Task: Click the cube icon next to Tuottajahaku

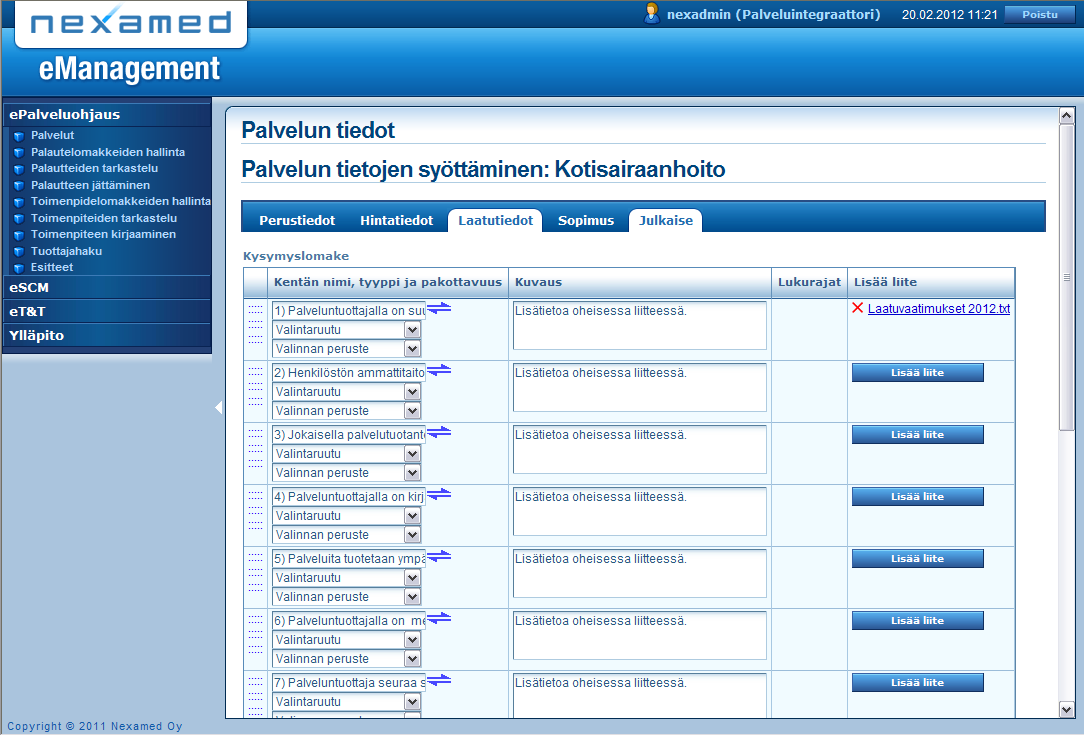Action: click(19, 252)
